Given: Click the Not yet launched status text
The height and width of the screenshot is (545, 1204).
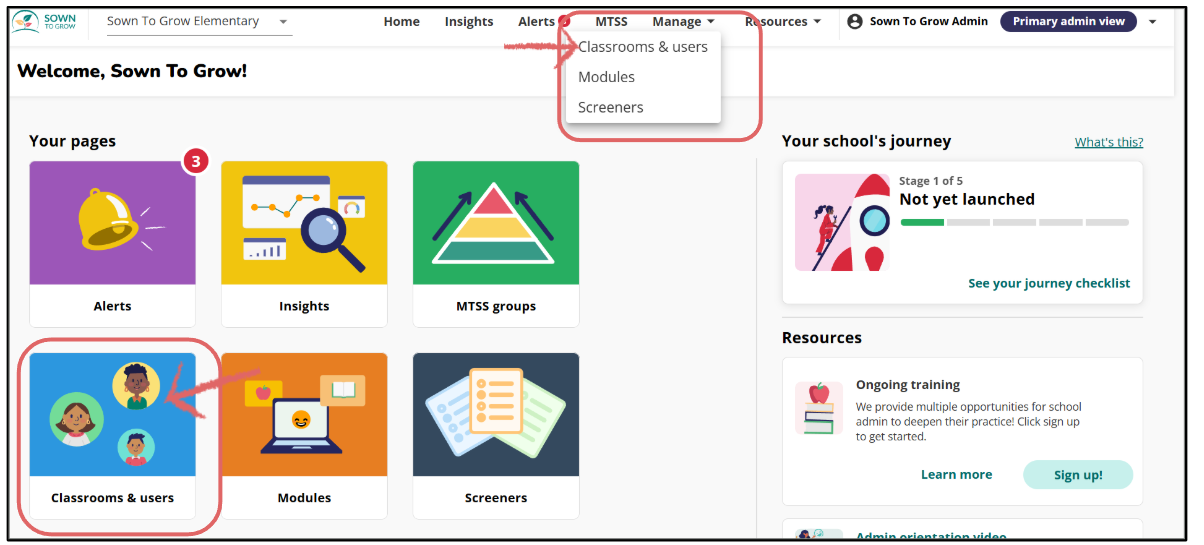Looking at the screenshot, I should pos(967,199).
